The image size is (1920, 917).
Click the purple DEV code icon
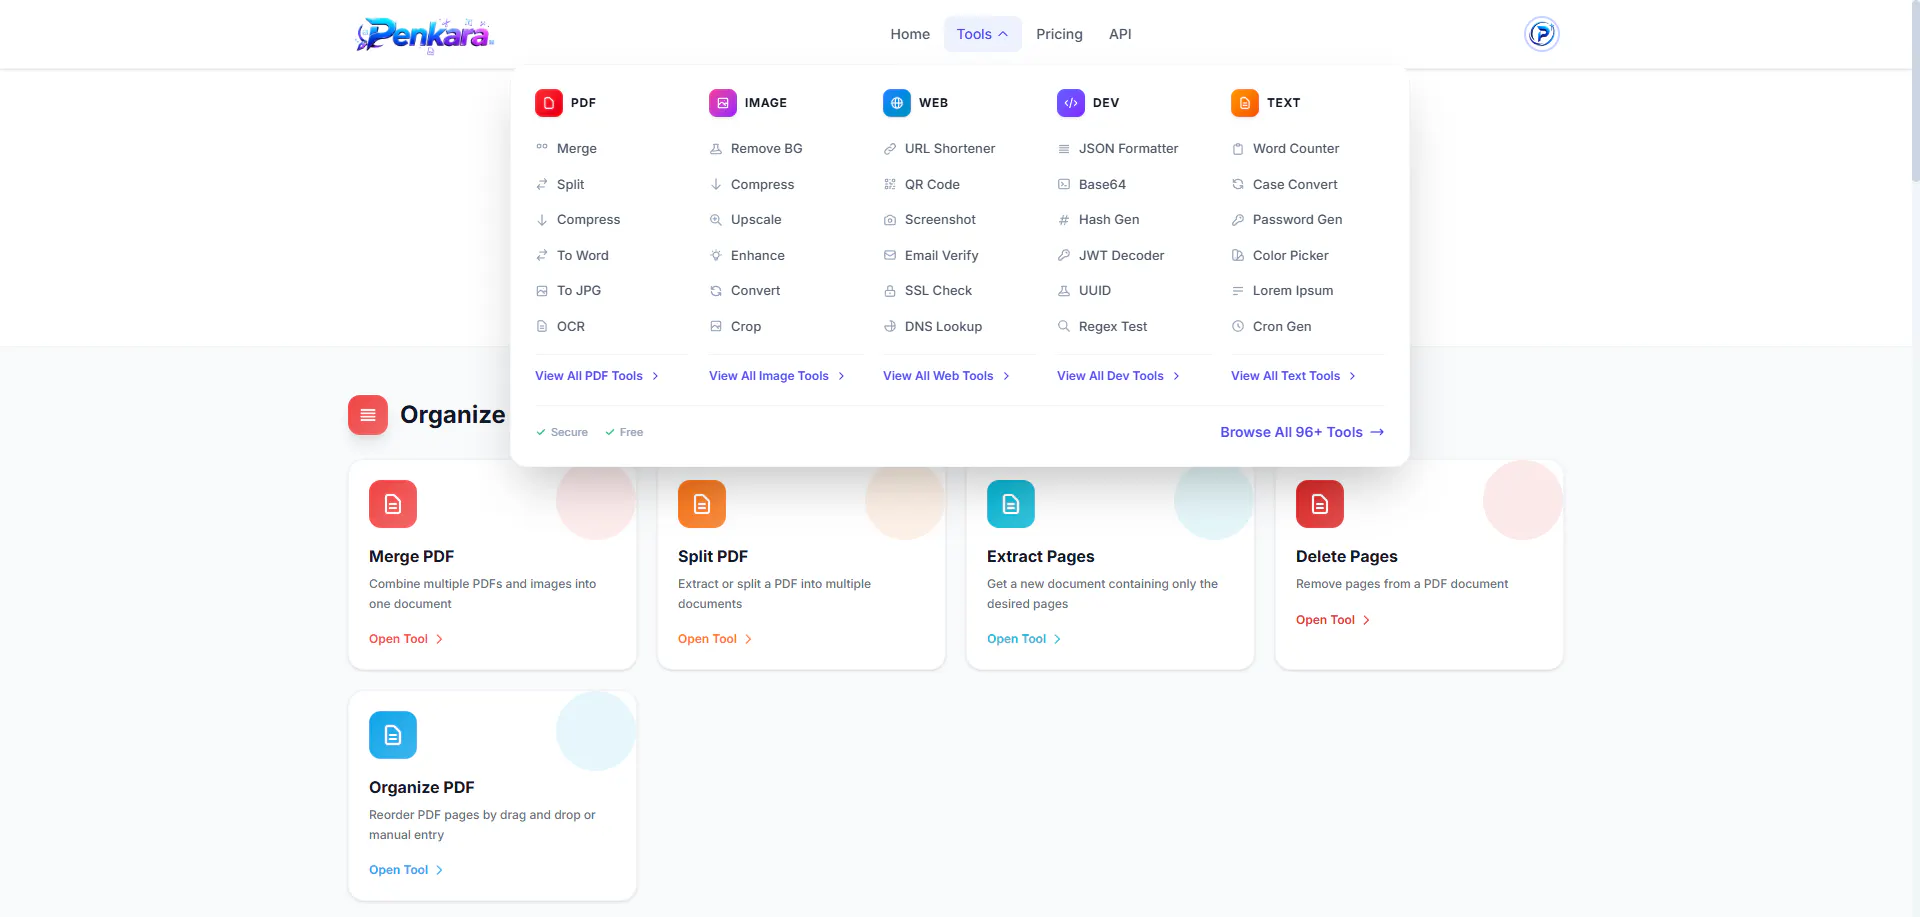click(x=1071, y=103)
